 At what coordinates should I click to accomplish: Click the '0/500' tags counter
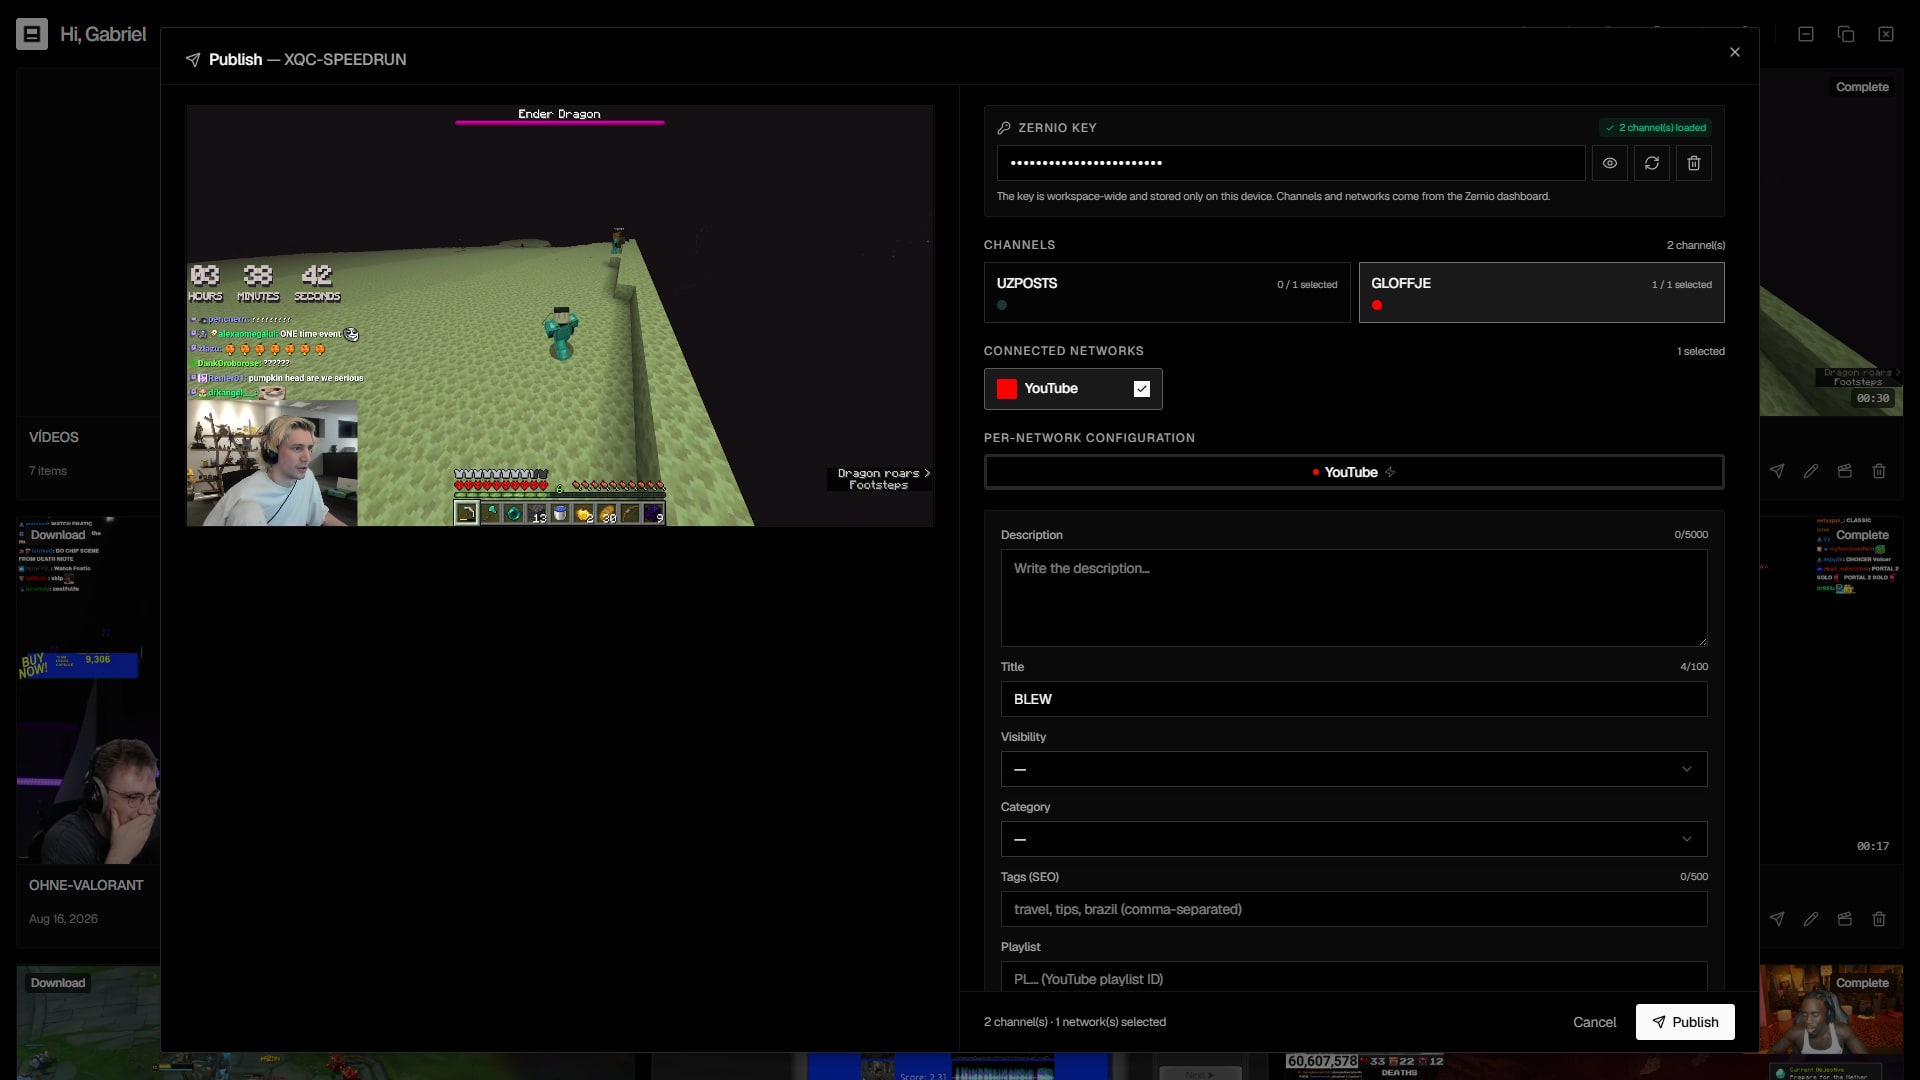1694,877
